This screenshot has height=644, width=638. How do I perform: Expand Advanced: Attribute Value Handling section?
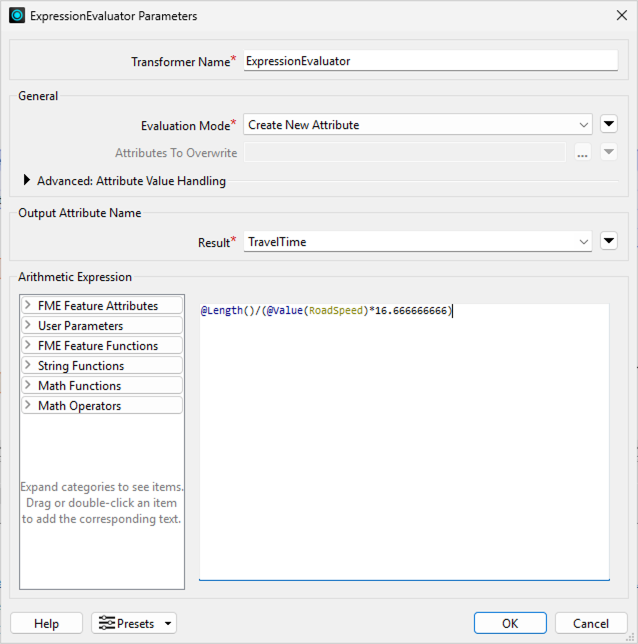coord(27,180)
